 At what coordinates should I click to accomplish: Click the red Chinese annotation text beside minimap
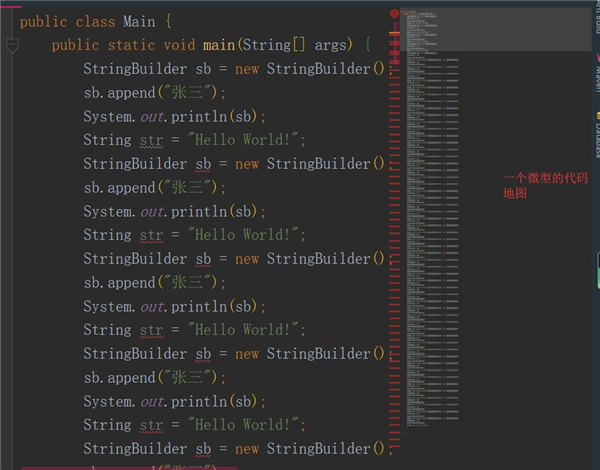tap(545, 186)
